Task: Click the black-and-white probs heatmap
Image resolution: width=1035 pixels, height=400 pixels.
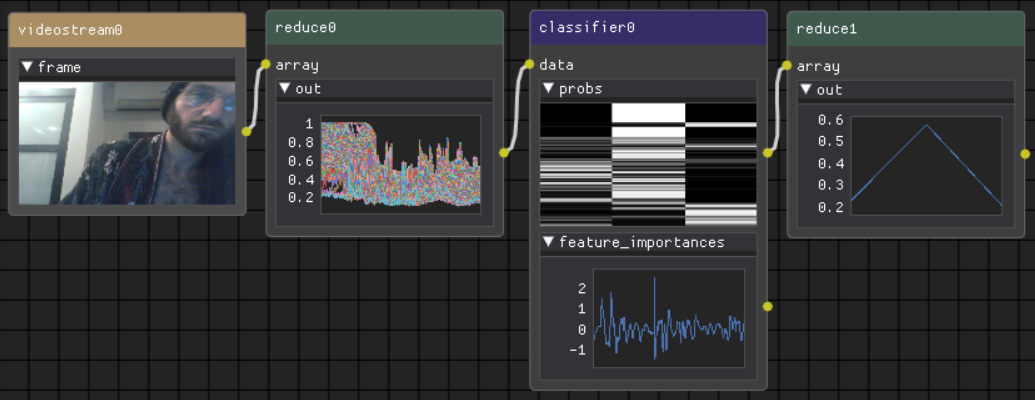Action: (648, 164)
